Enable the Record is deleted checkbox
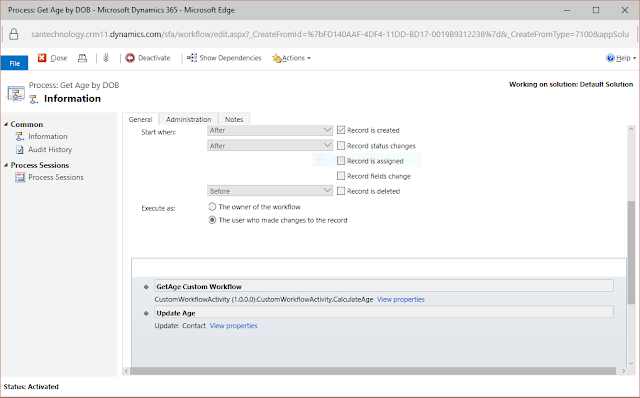640x398 pixels. 341,191
